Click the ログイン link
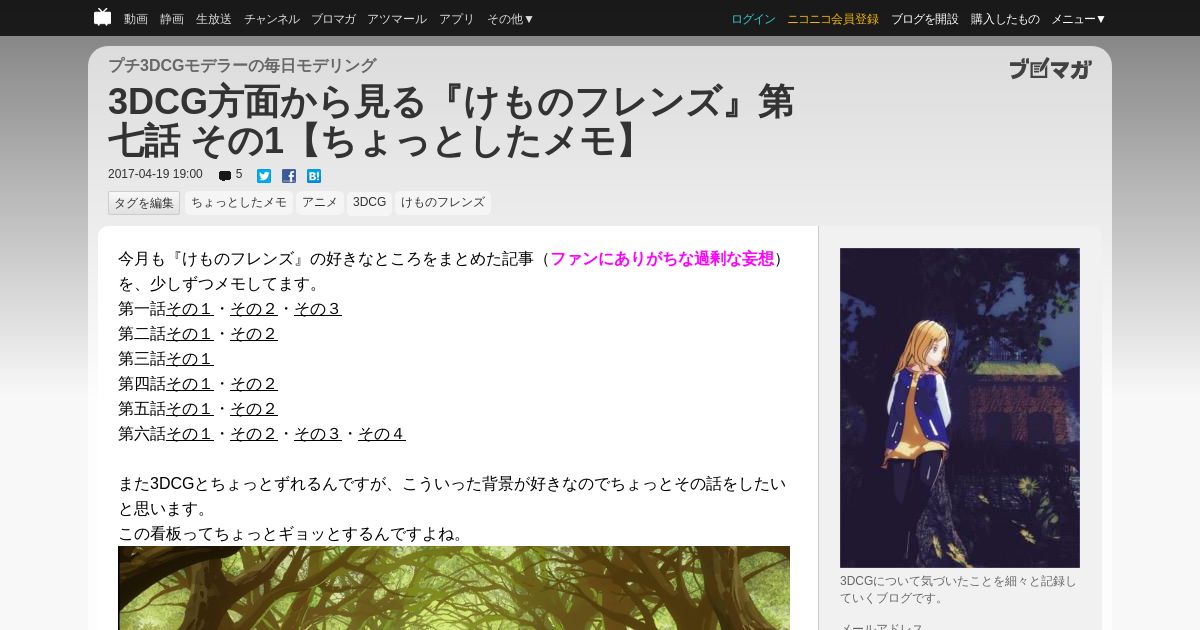 (x=753, y=19)
